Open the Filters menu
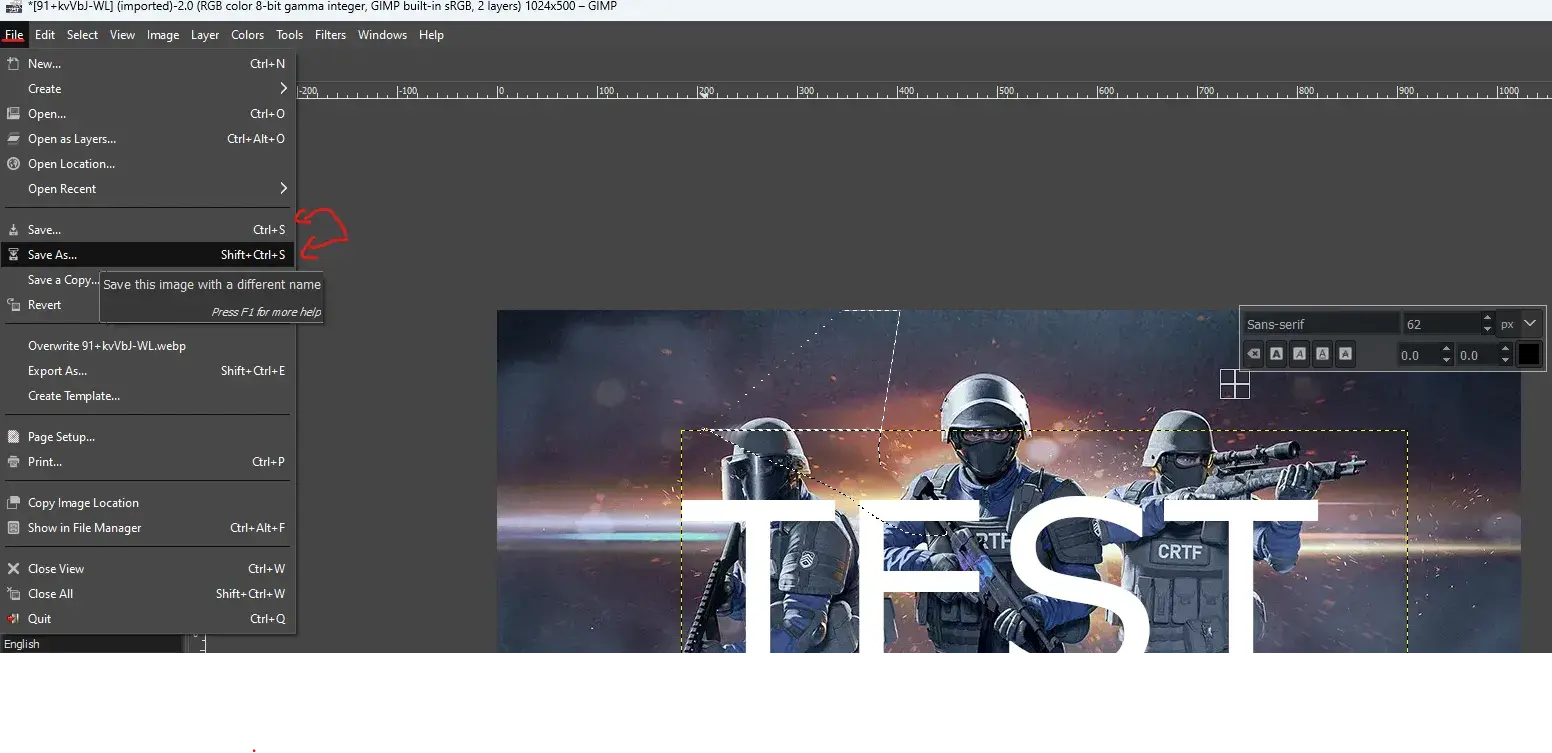 click(x=330, y=34)
